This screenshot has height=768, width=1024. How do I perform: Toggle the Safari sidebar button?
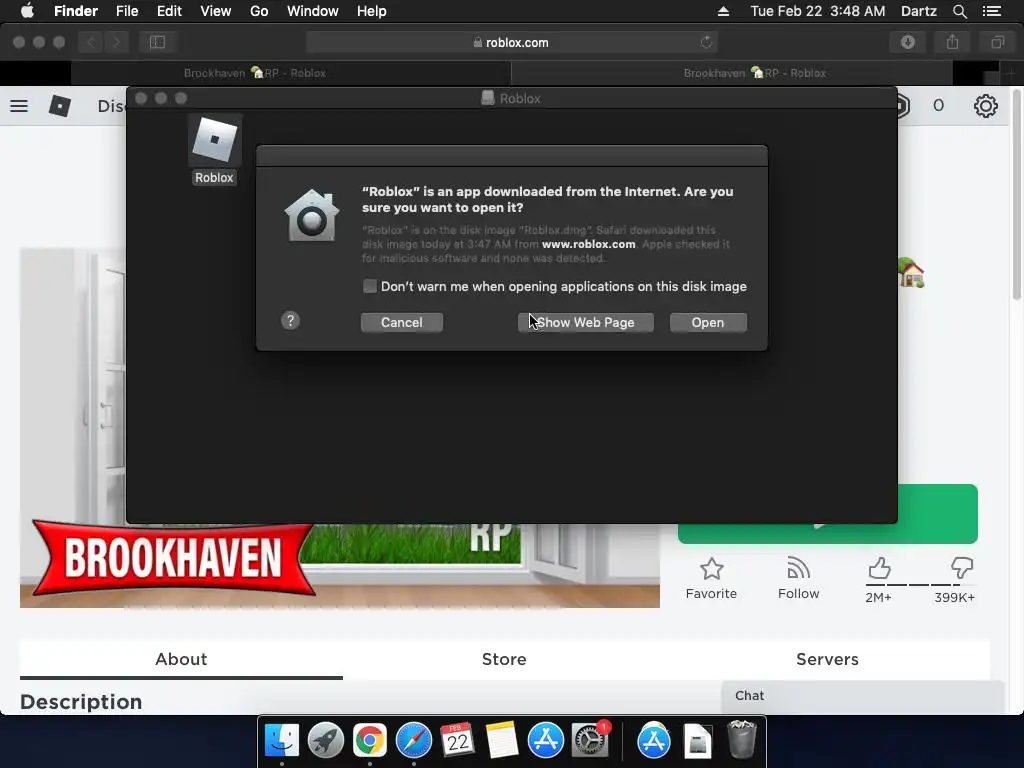point(157,42)
